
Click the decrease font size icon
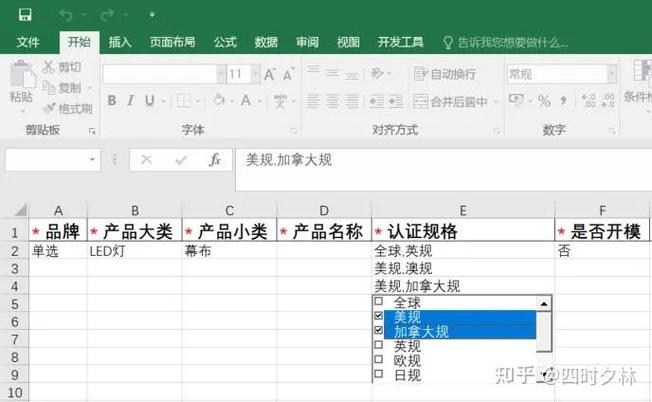pyautogui.click(x=288, y=74)
